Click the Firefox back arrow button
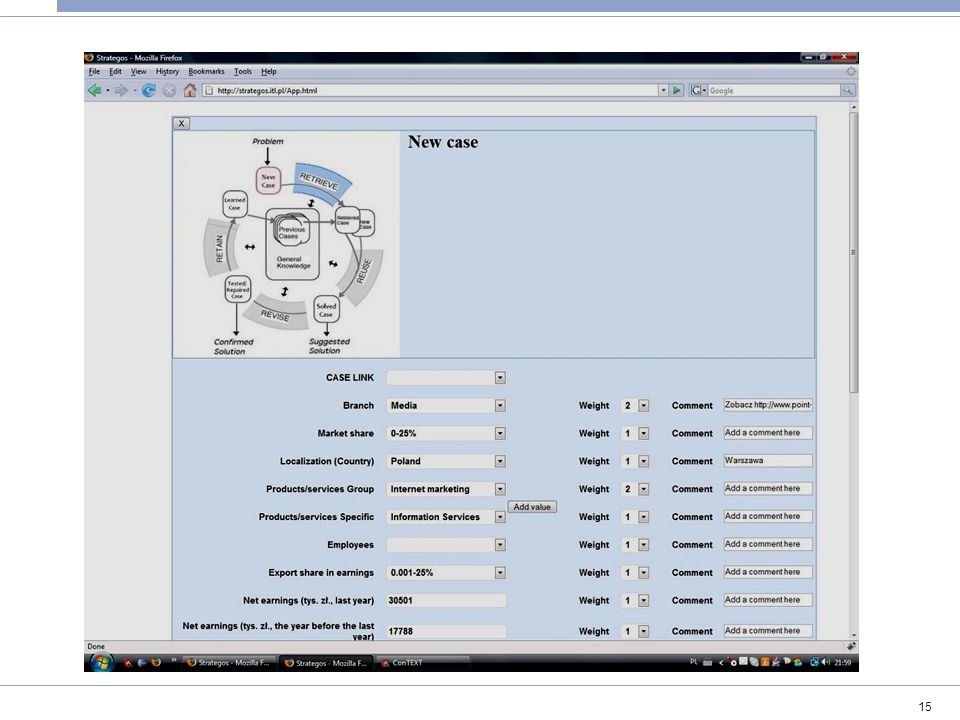The width and height of the screenshot is (960, 720). pos(94,91)
